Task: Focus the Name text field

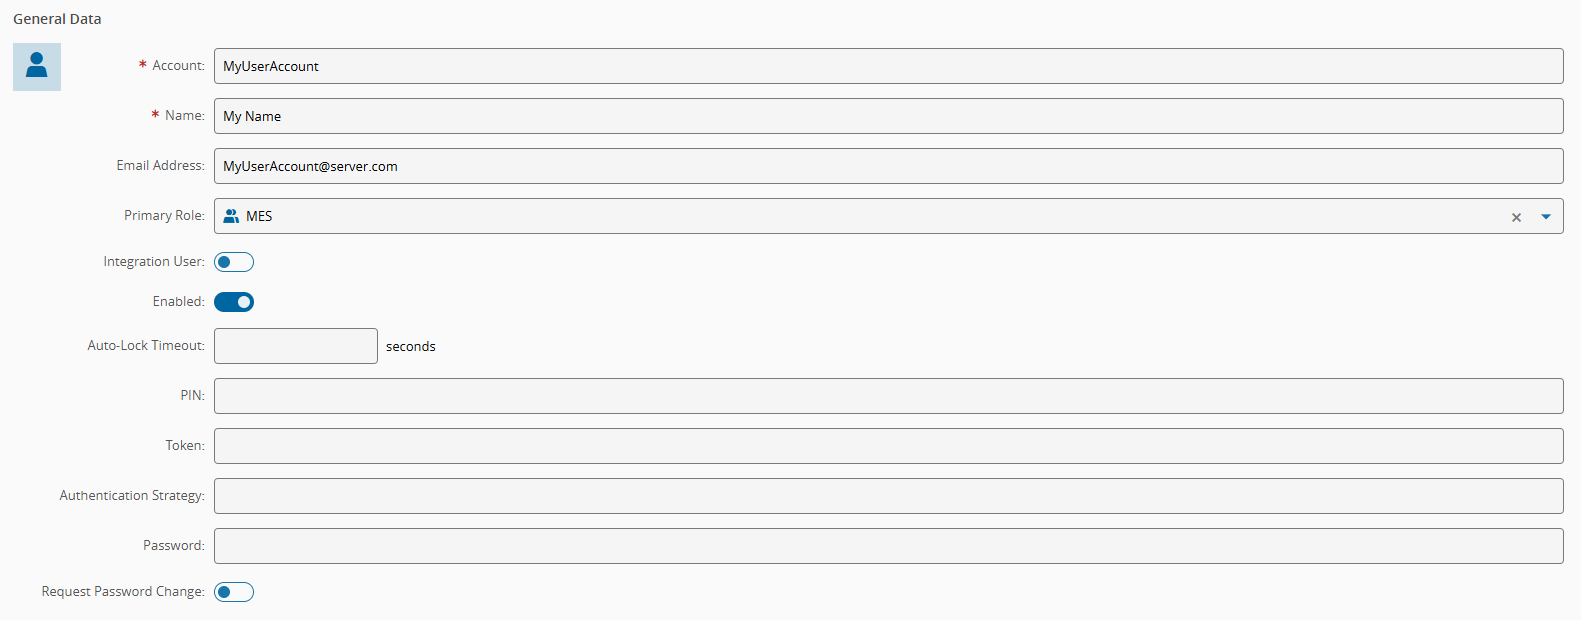Action: [x=888, y=116]
